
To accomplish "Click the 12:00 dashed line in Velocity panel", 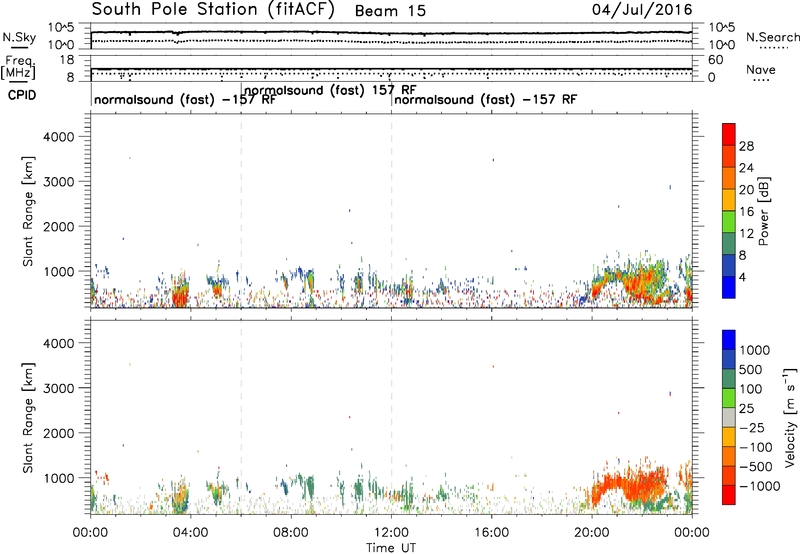I will pyautogui.click(x=391, y=417).
